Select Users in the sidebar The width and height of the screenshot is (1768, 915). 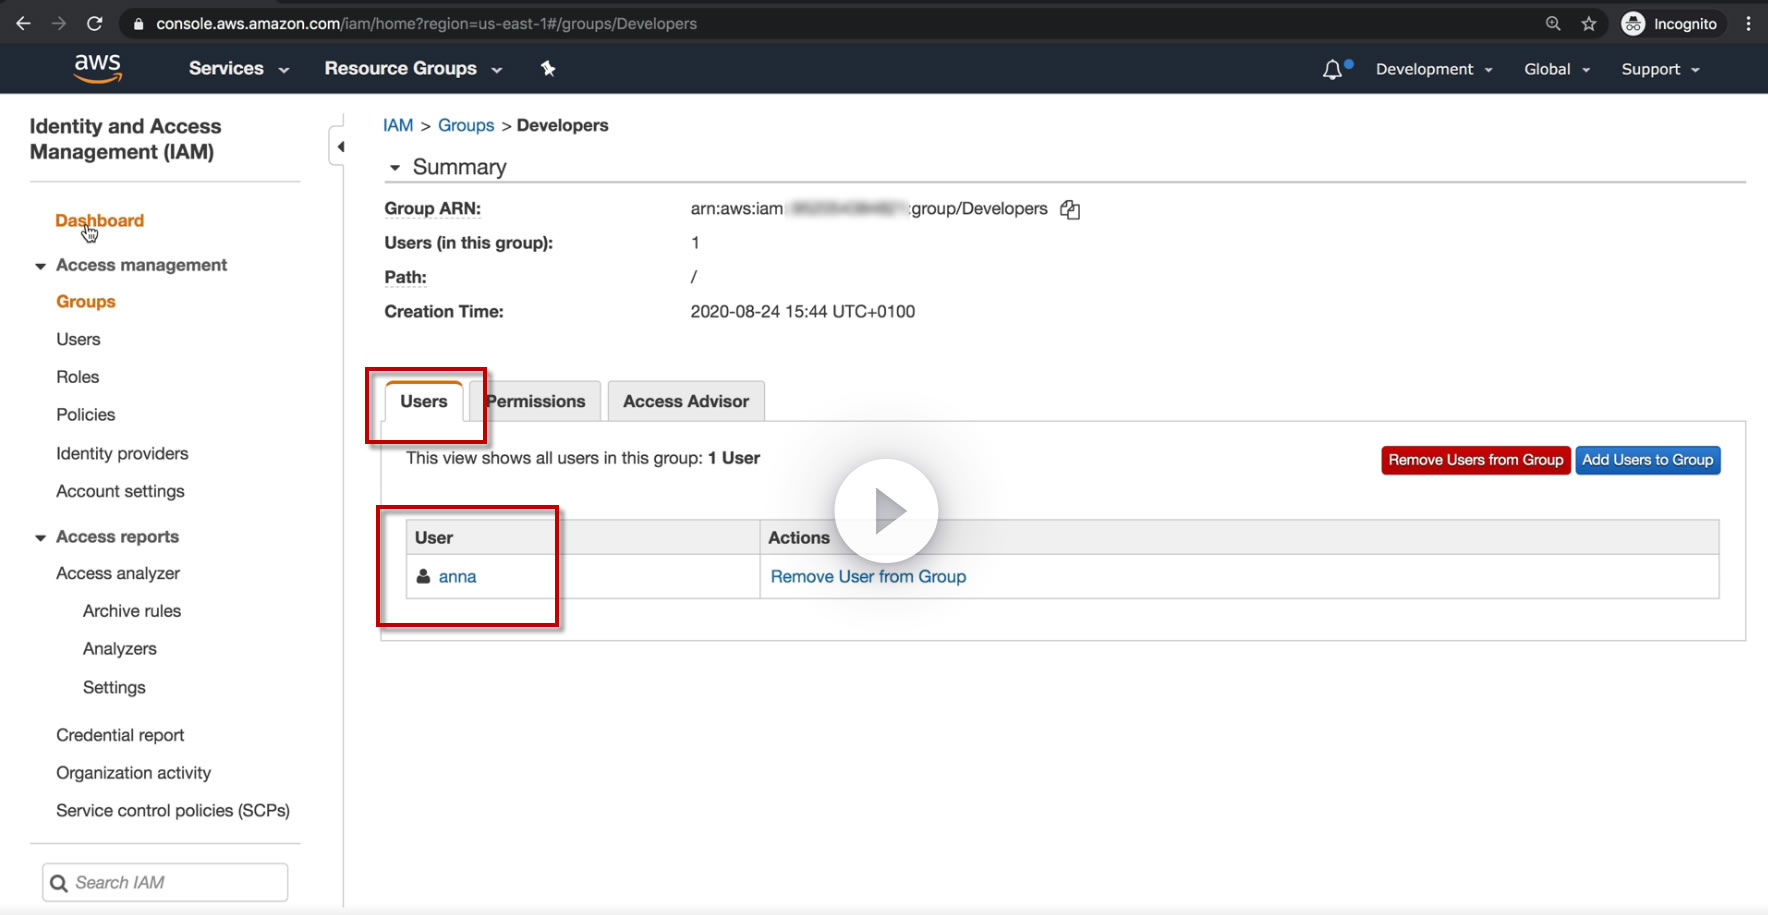pos(78,340)
